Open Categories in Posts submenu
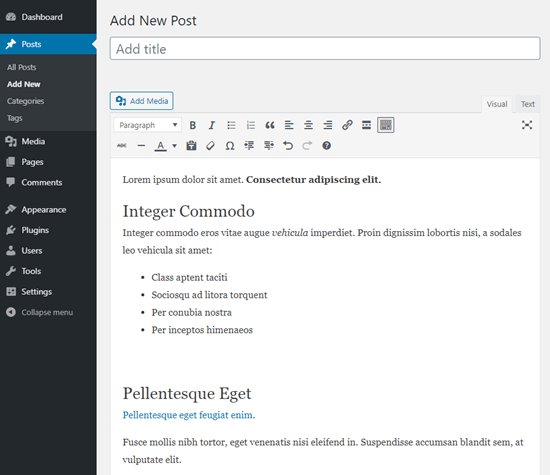Screen dimensions: 550x475 (25, 101)
